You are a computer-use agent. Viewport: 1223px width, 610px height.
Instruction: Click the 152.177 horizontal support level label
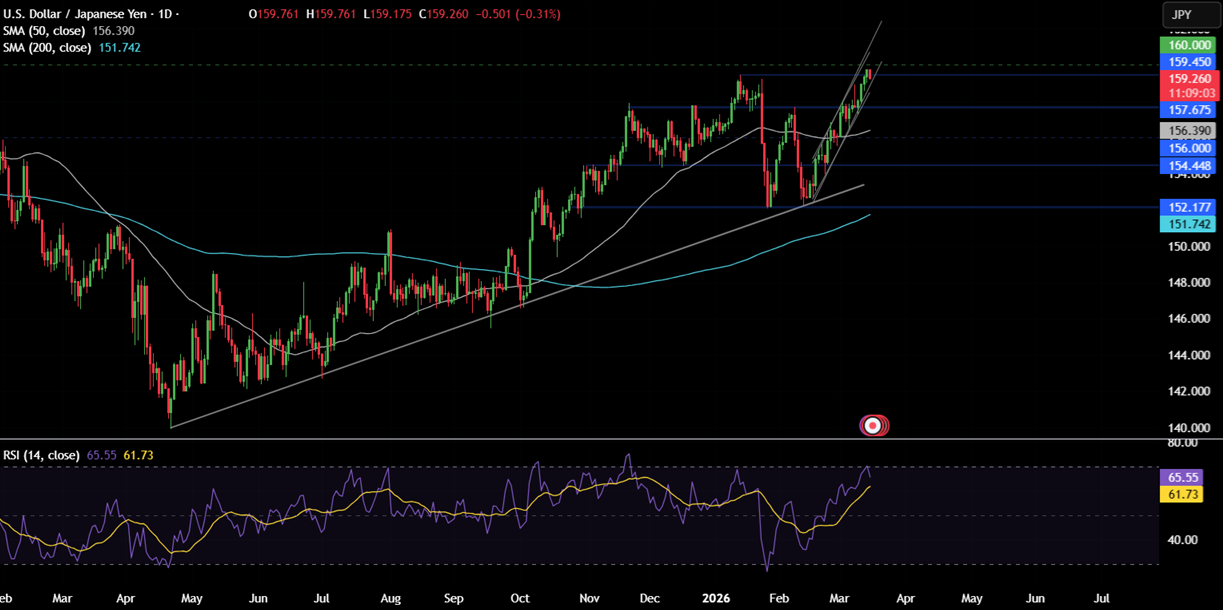pyautogui.click(x=1188, y=207)
